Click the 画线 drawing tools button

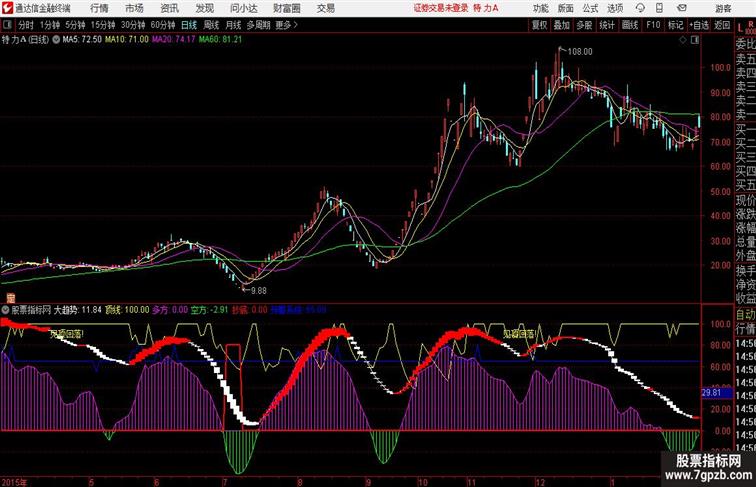[629, 24]
